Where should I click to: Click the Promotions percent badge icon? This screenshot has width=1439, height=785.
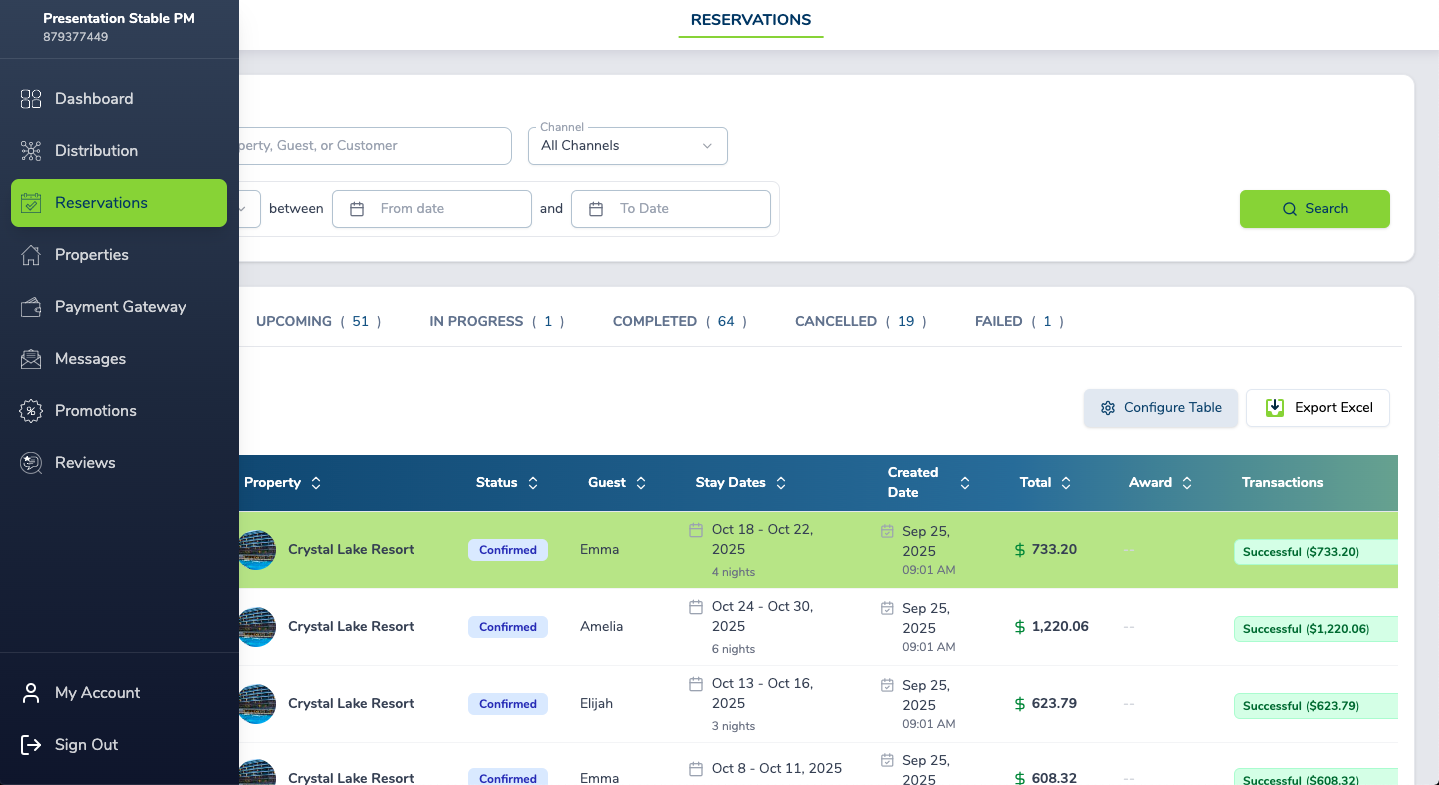[31, 411]
